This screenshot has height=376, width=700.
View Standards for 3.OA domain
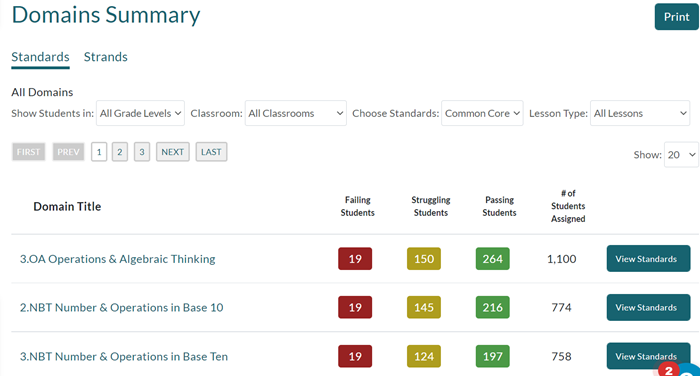[x=648, y=259]
